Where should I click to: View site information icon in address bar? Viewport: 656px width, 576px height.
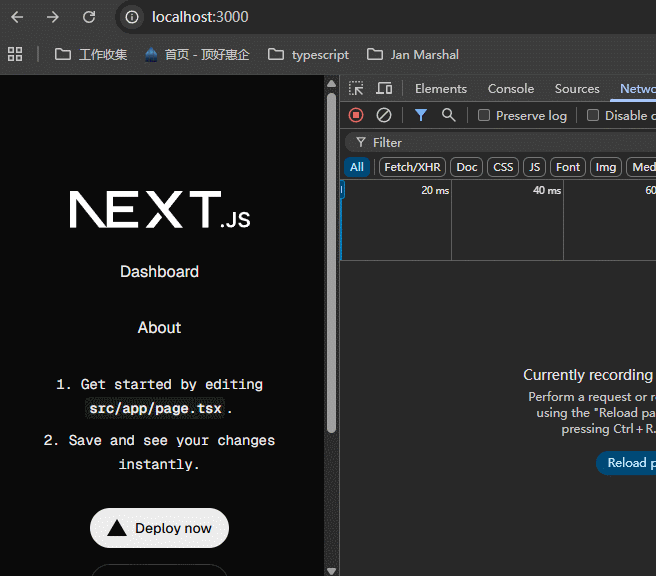(131, 17)
